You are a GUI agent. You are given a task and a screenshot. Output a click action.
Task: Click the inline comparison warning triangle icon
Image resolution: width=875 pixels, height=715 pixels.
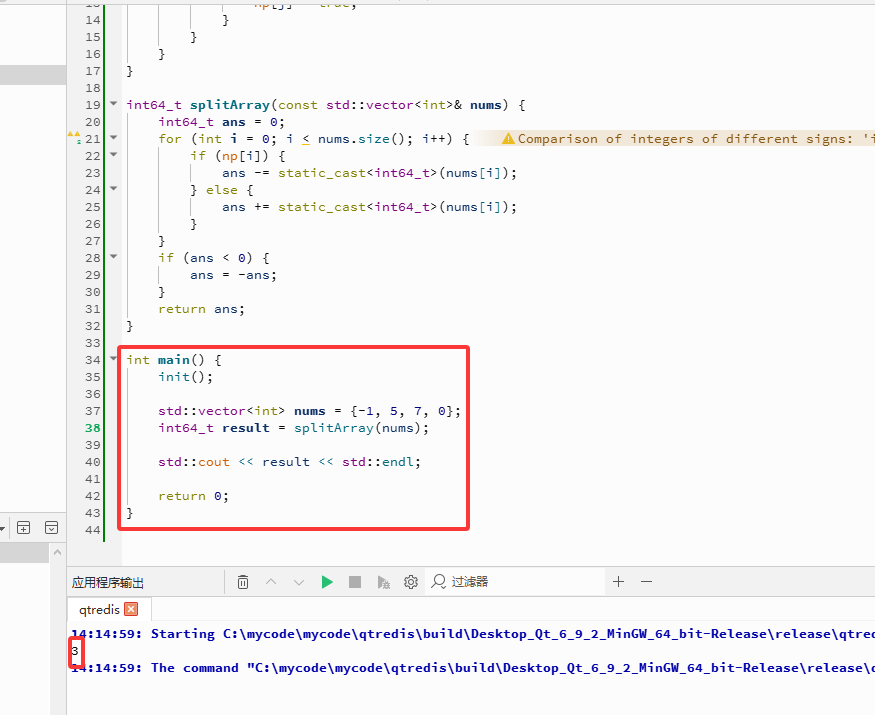[508, 139]
